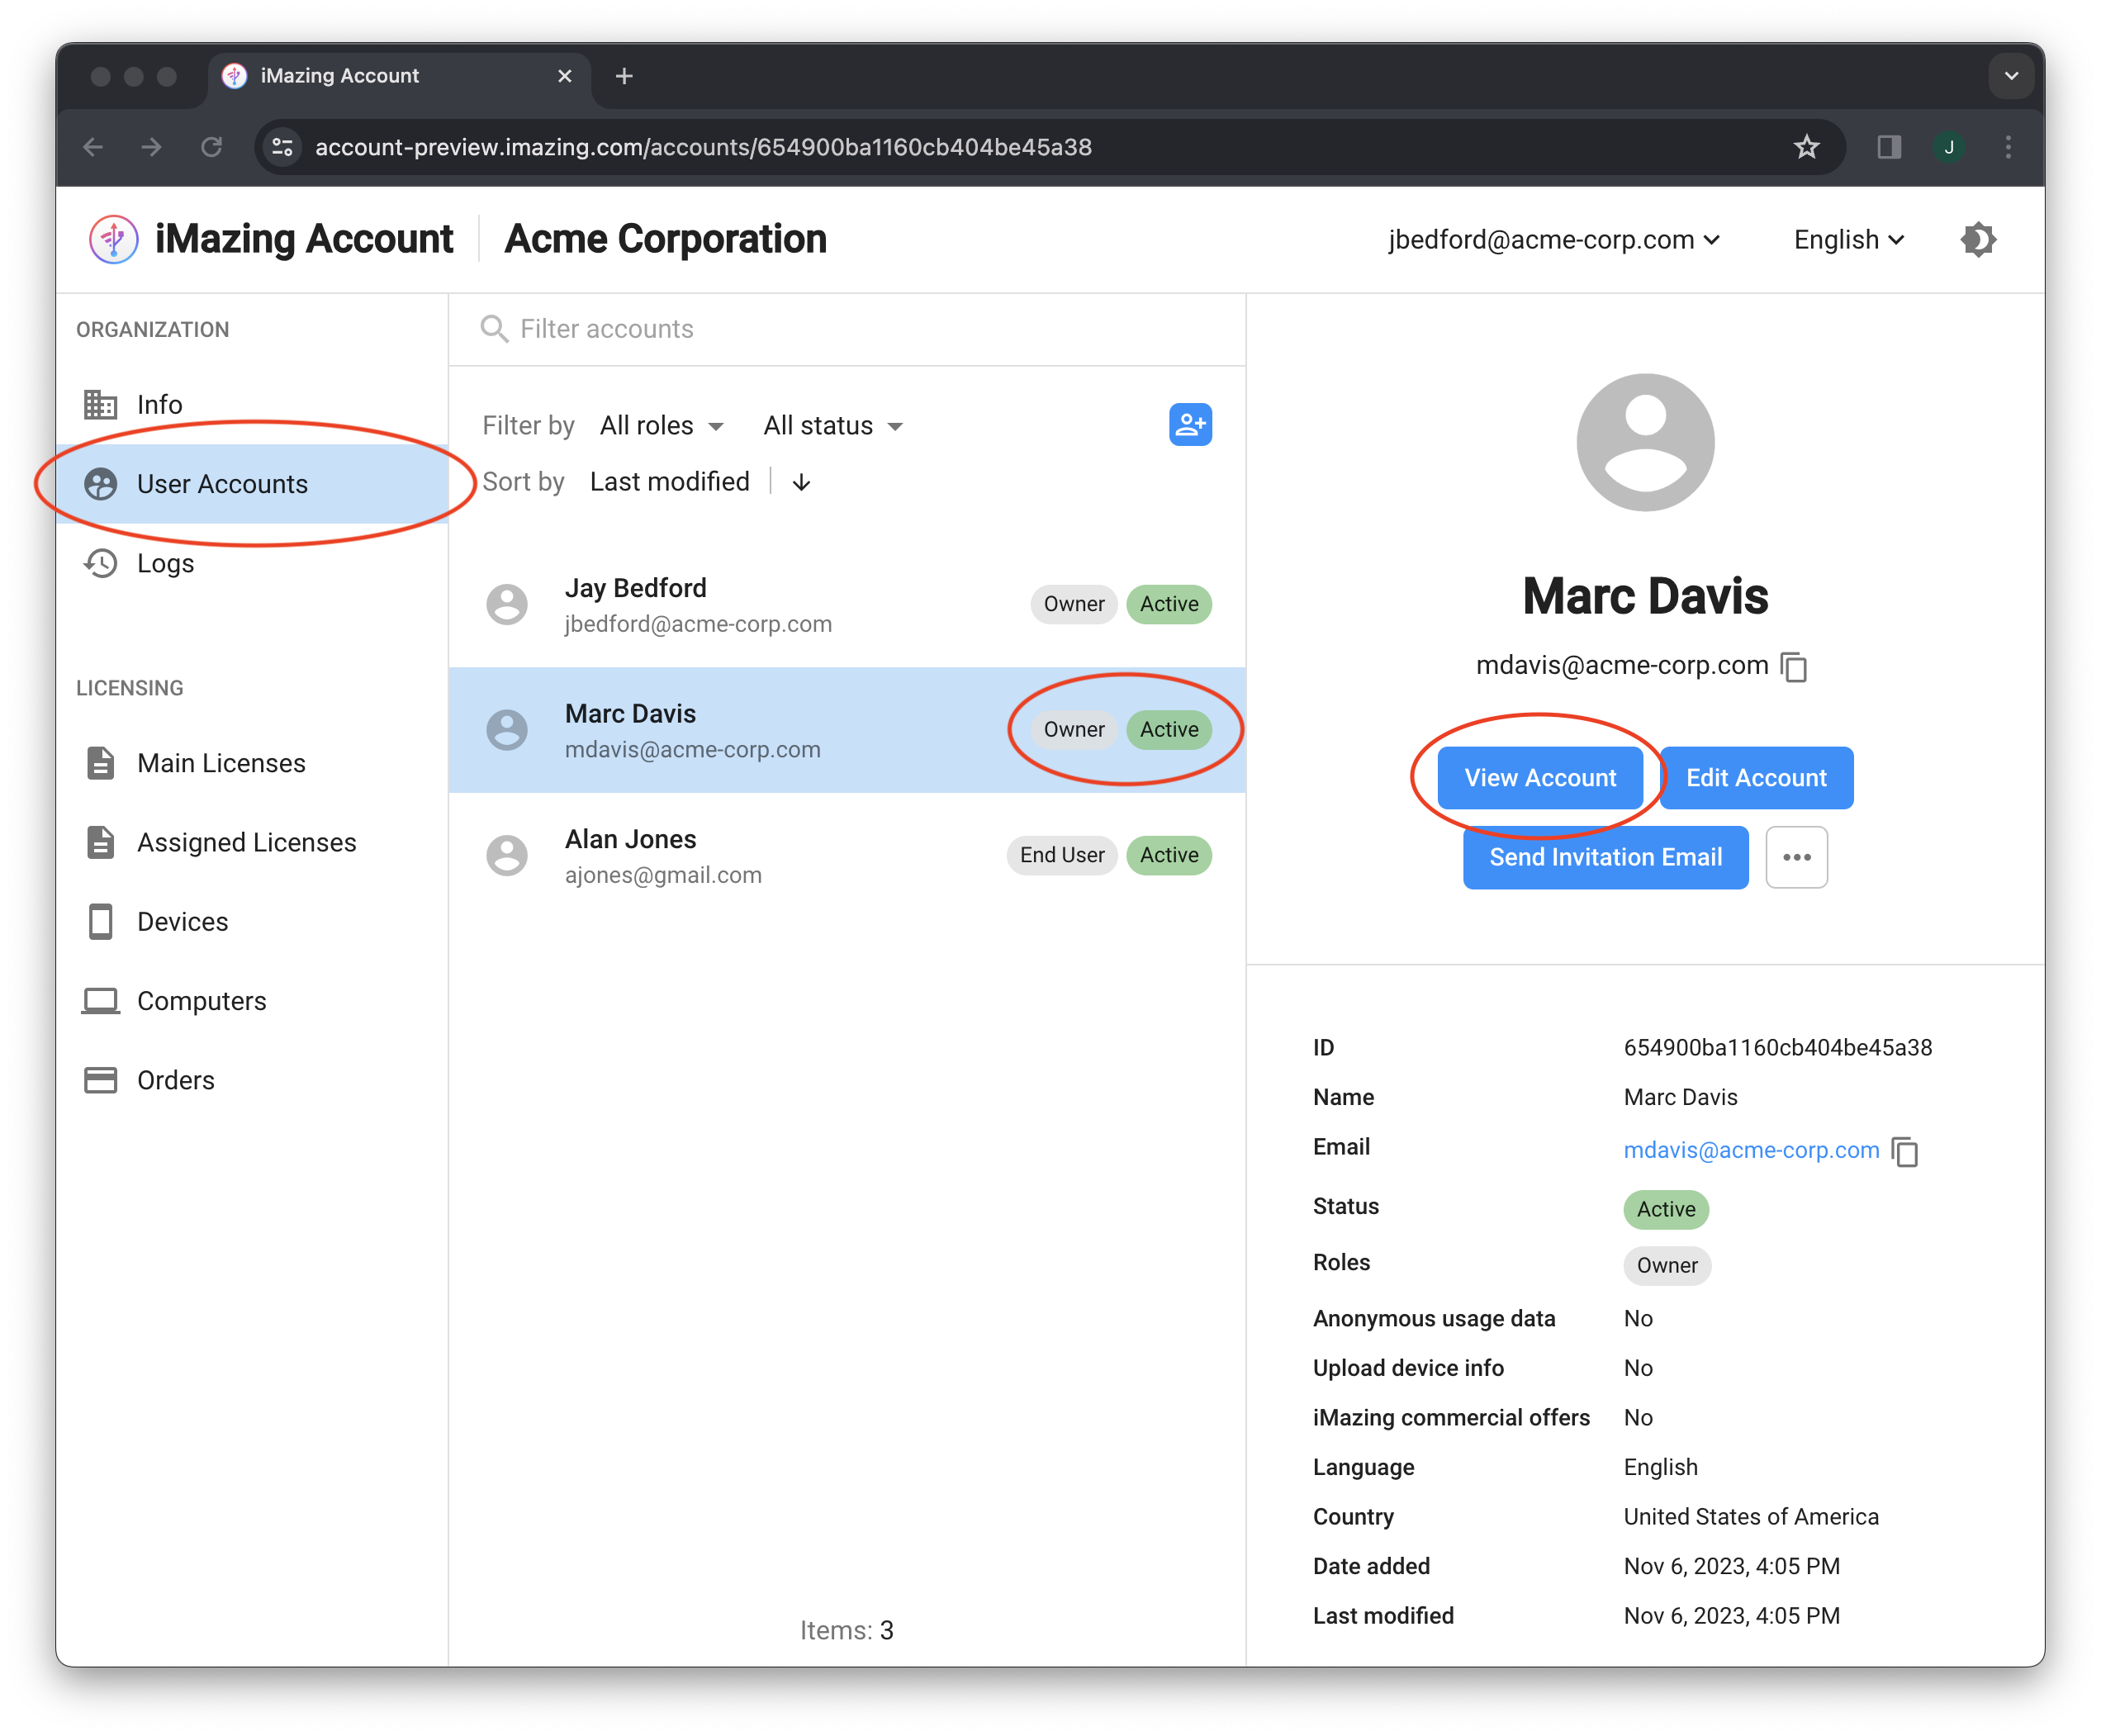
Task: Click the Active badge in the Status row
Action: tap(1665, 1210)
